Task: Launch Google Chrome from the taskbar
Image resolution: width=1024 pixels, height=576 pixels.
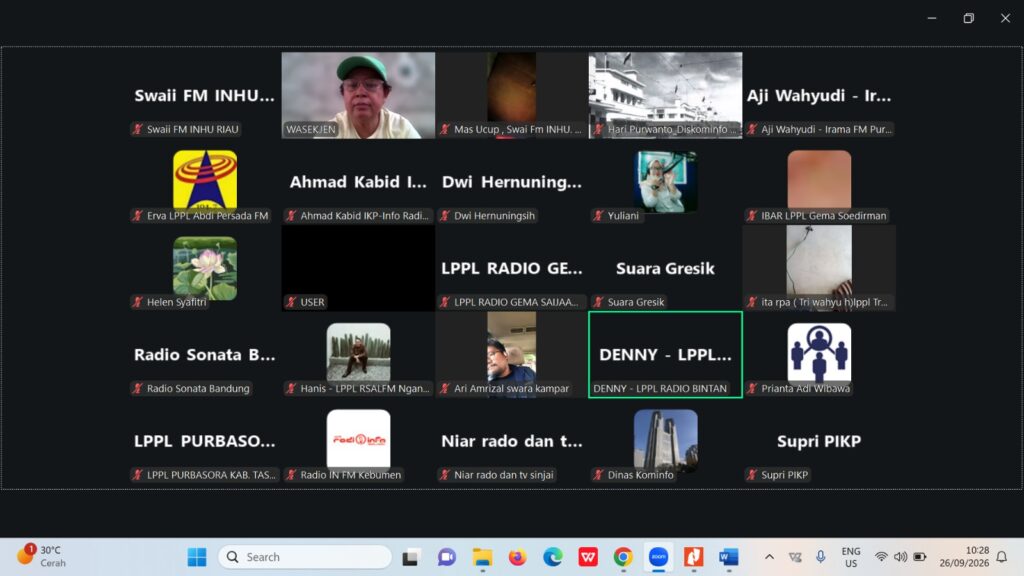Action: [623, 557]
